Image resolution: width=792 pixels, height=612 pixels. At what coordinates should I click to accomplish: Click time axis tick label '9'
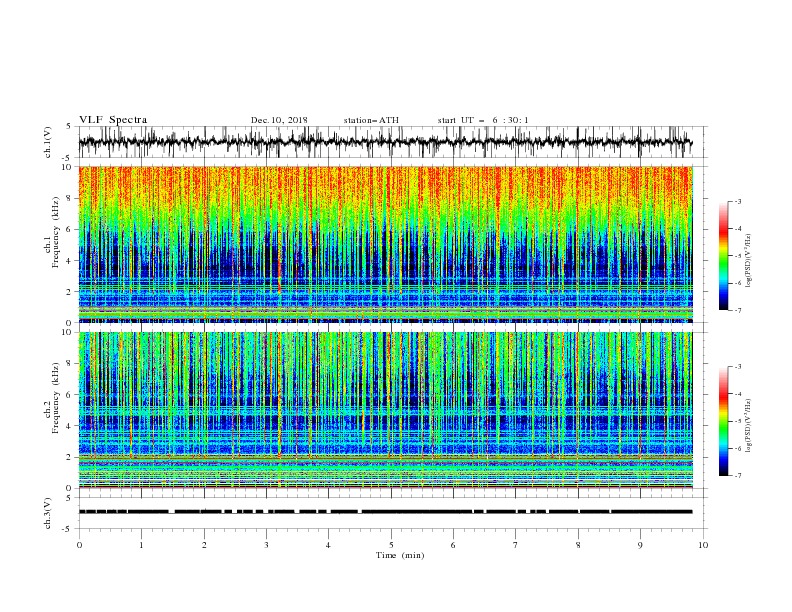pyautogui.click(x=641, y=545)
